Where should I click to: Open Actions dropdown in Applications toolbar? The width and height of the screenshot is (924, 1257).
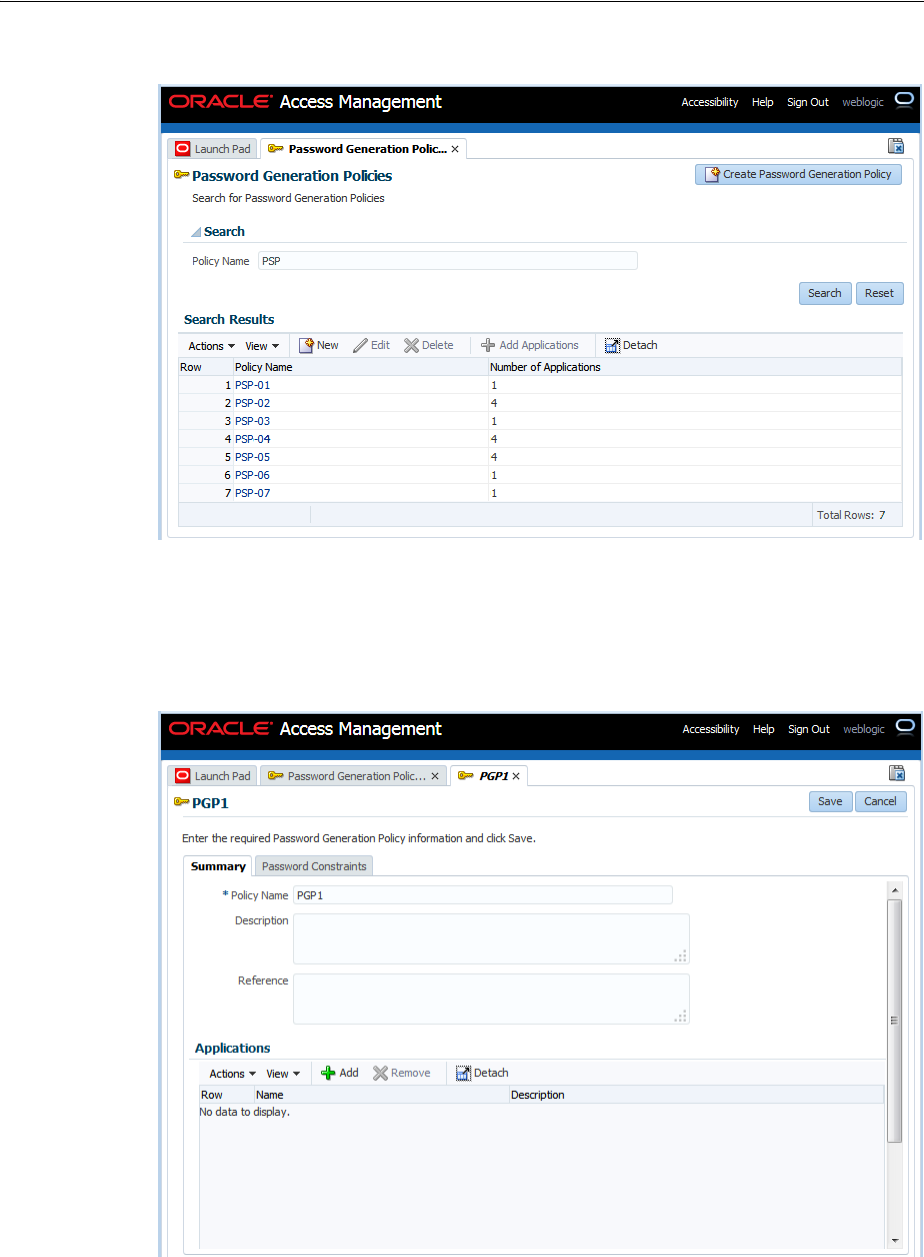click(x=233, y=1074)
